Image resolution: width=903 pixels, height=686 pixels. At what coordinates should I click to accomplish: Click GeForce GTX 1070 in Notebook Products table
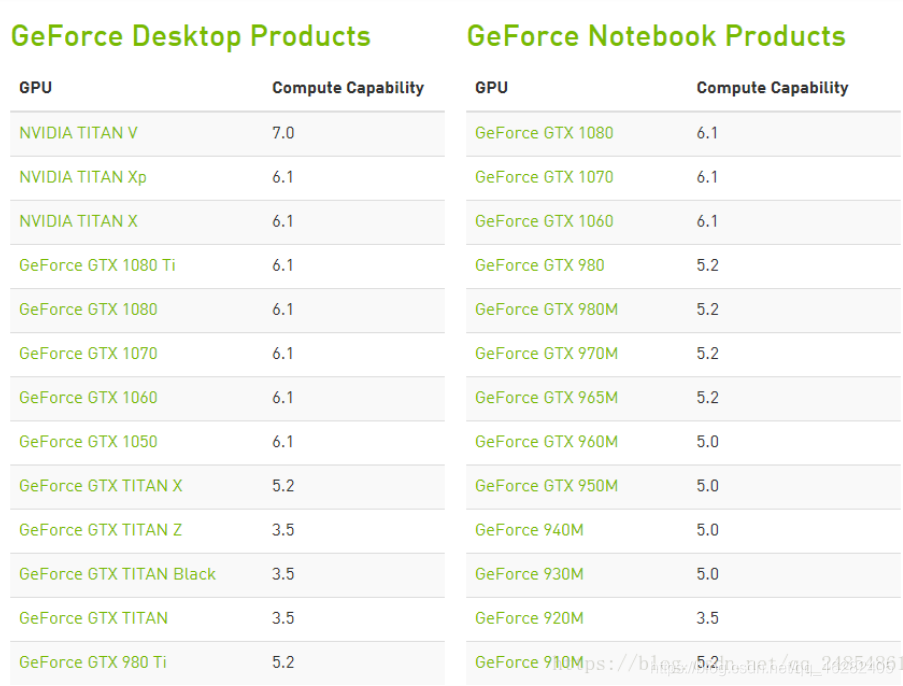pos(544,177)
